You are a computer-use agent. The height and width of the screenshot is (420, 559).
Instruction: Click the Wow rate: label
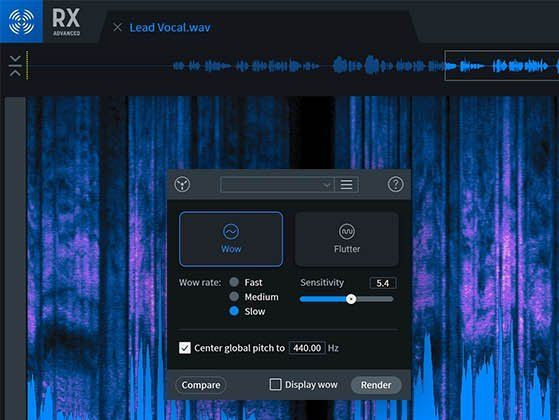click(x=200, y=282)
